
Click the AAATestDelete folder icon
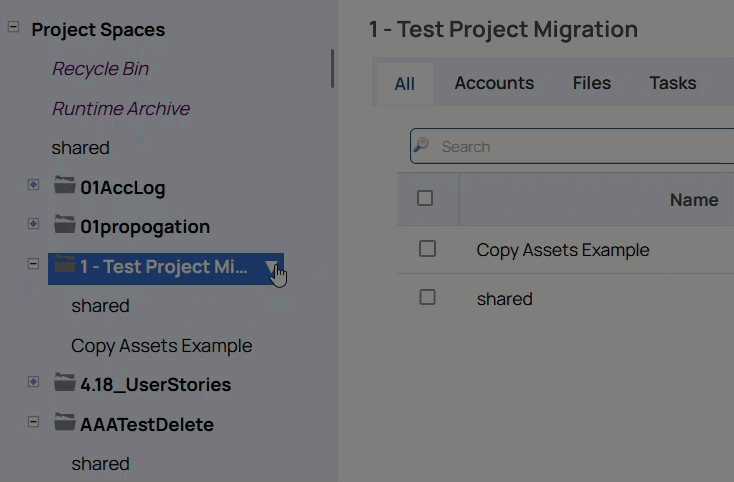(65, 423)
